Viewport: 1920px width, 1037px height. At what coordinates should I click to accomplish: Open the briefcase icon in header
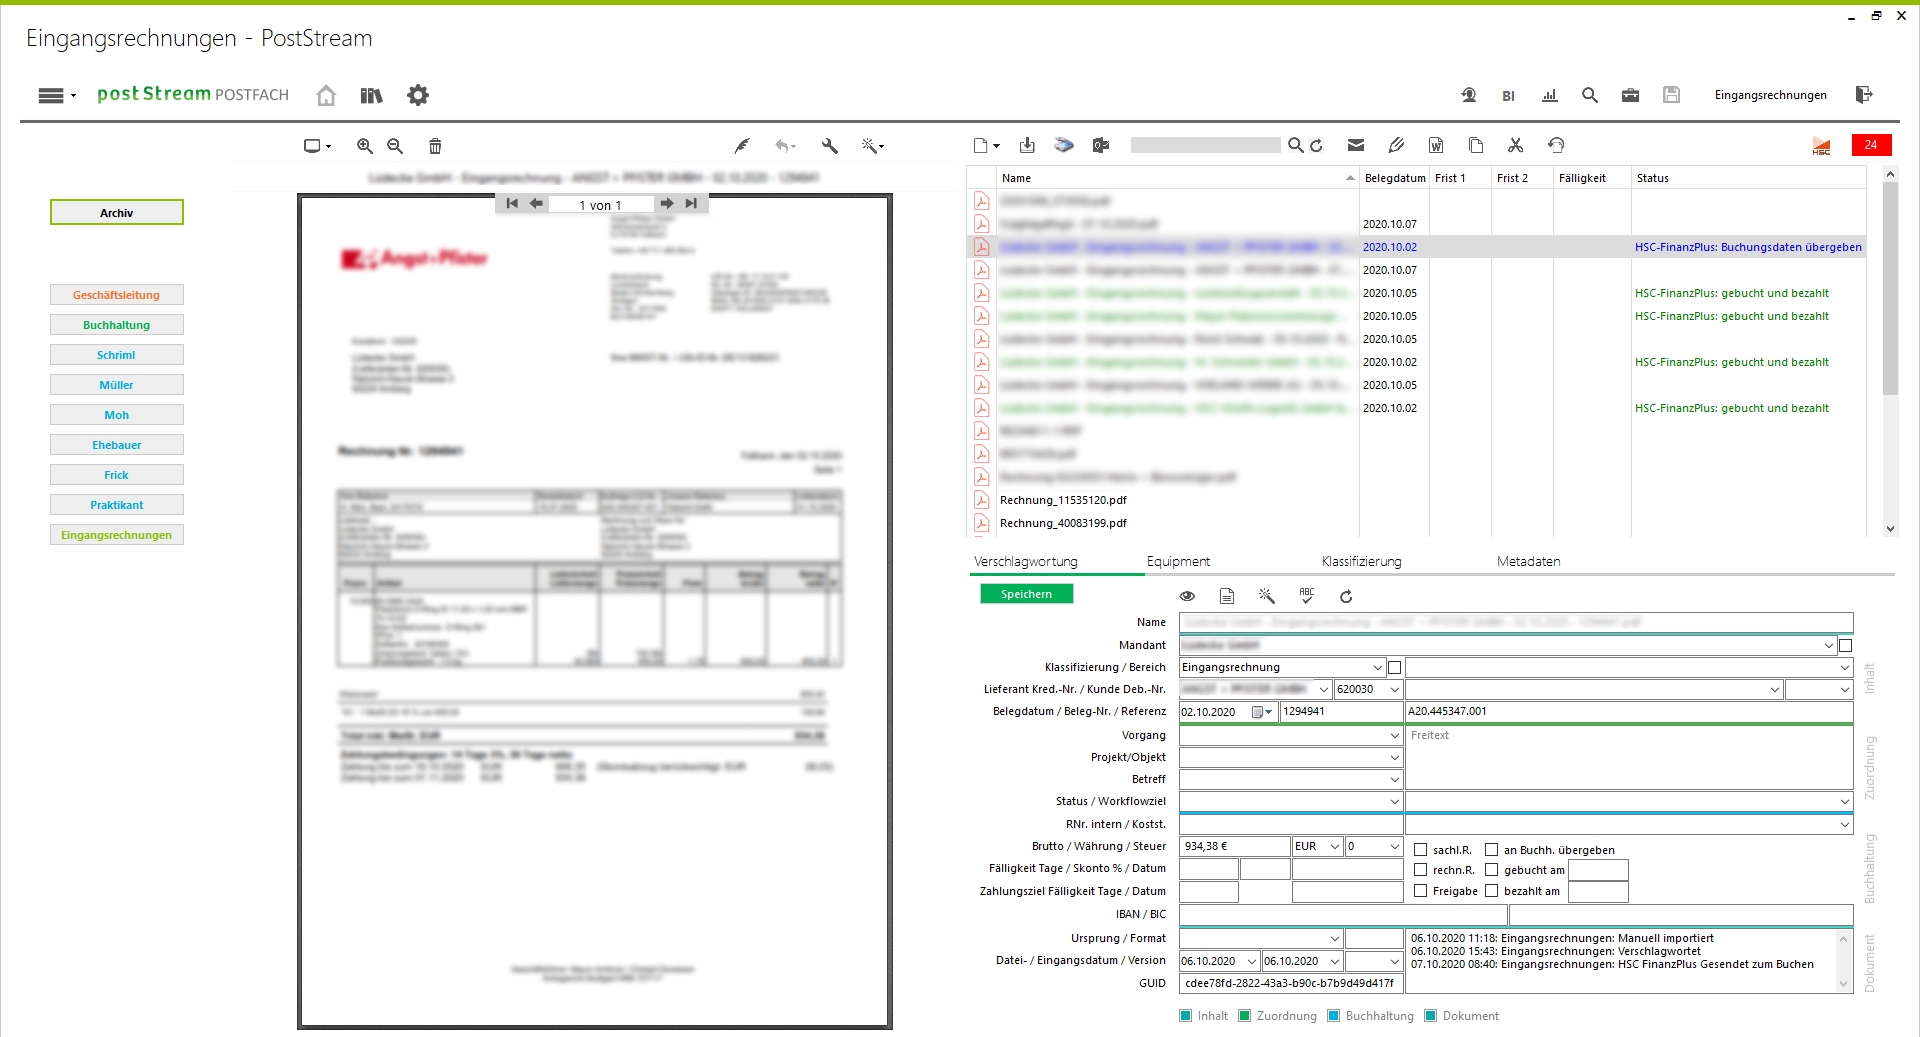tap(1630, 95)
